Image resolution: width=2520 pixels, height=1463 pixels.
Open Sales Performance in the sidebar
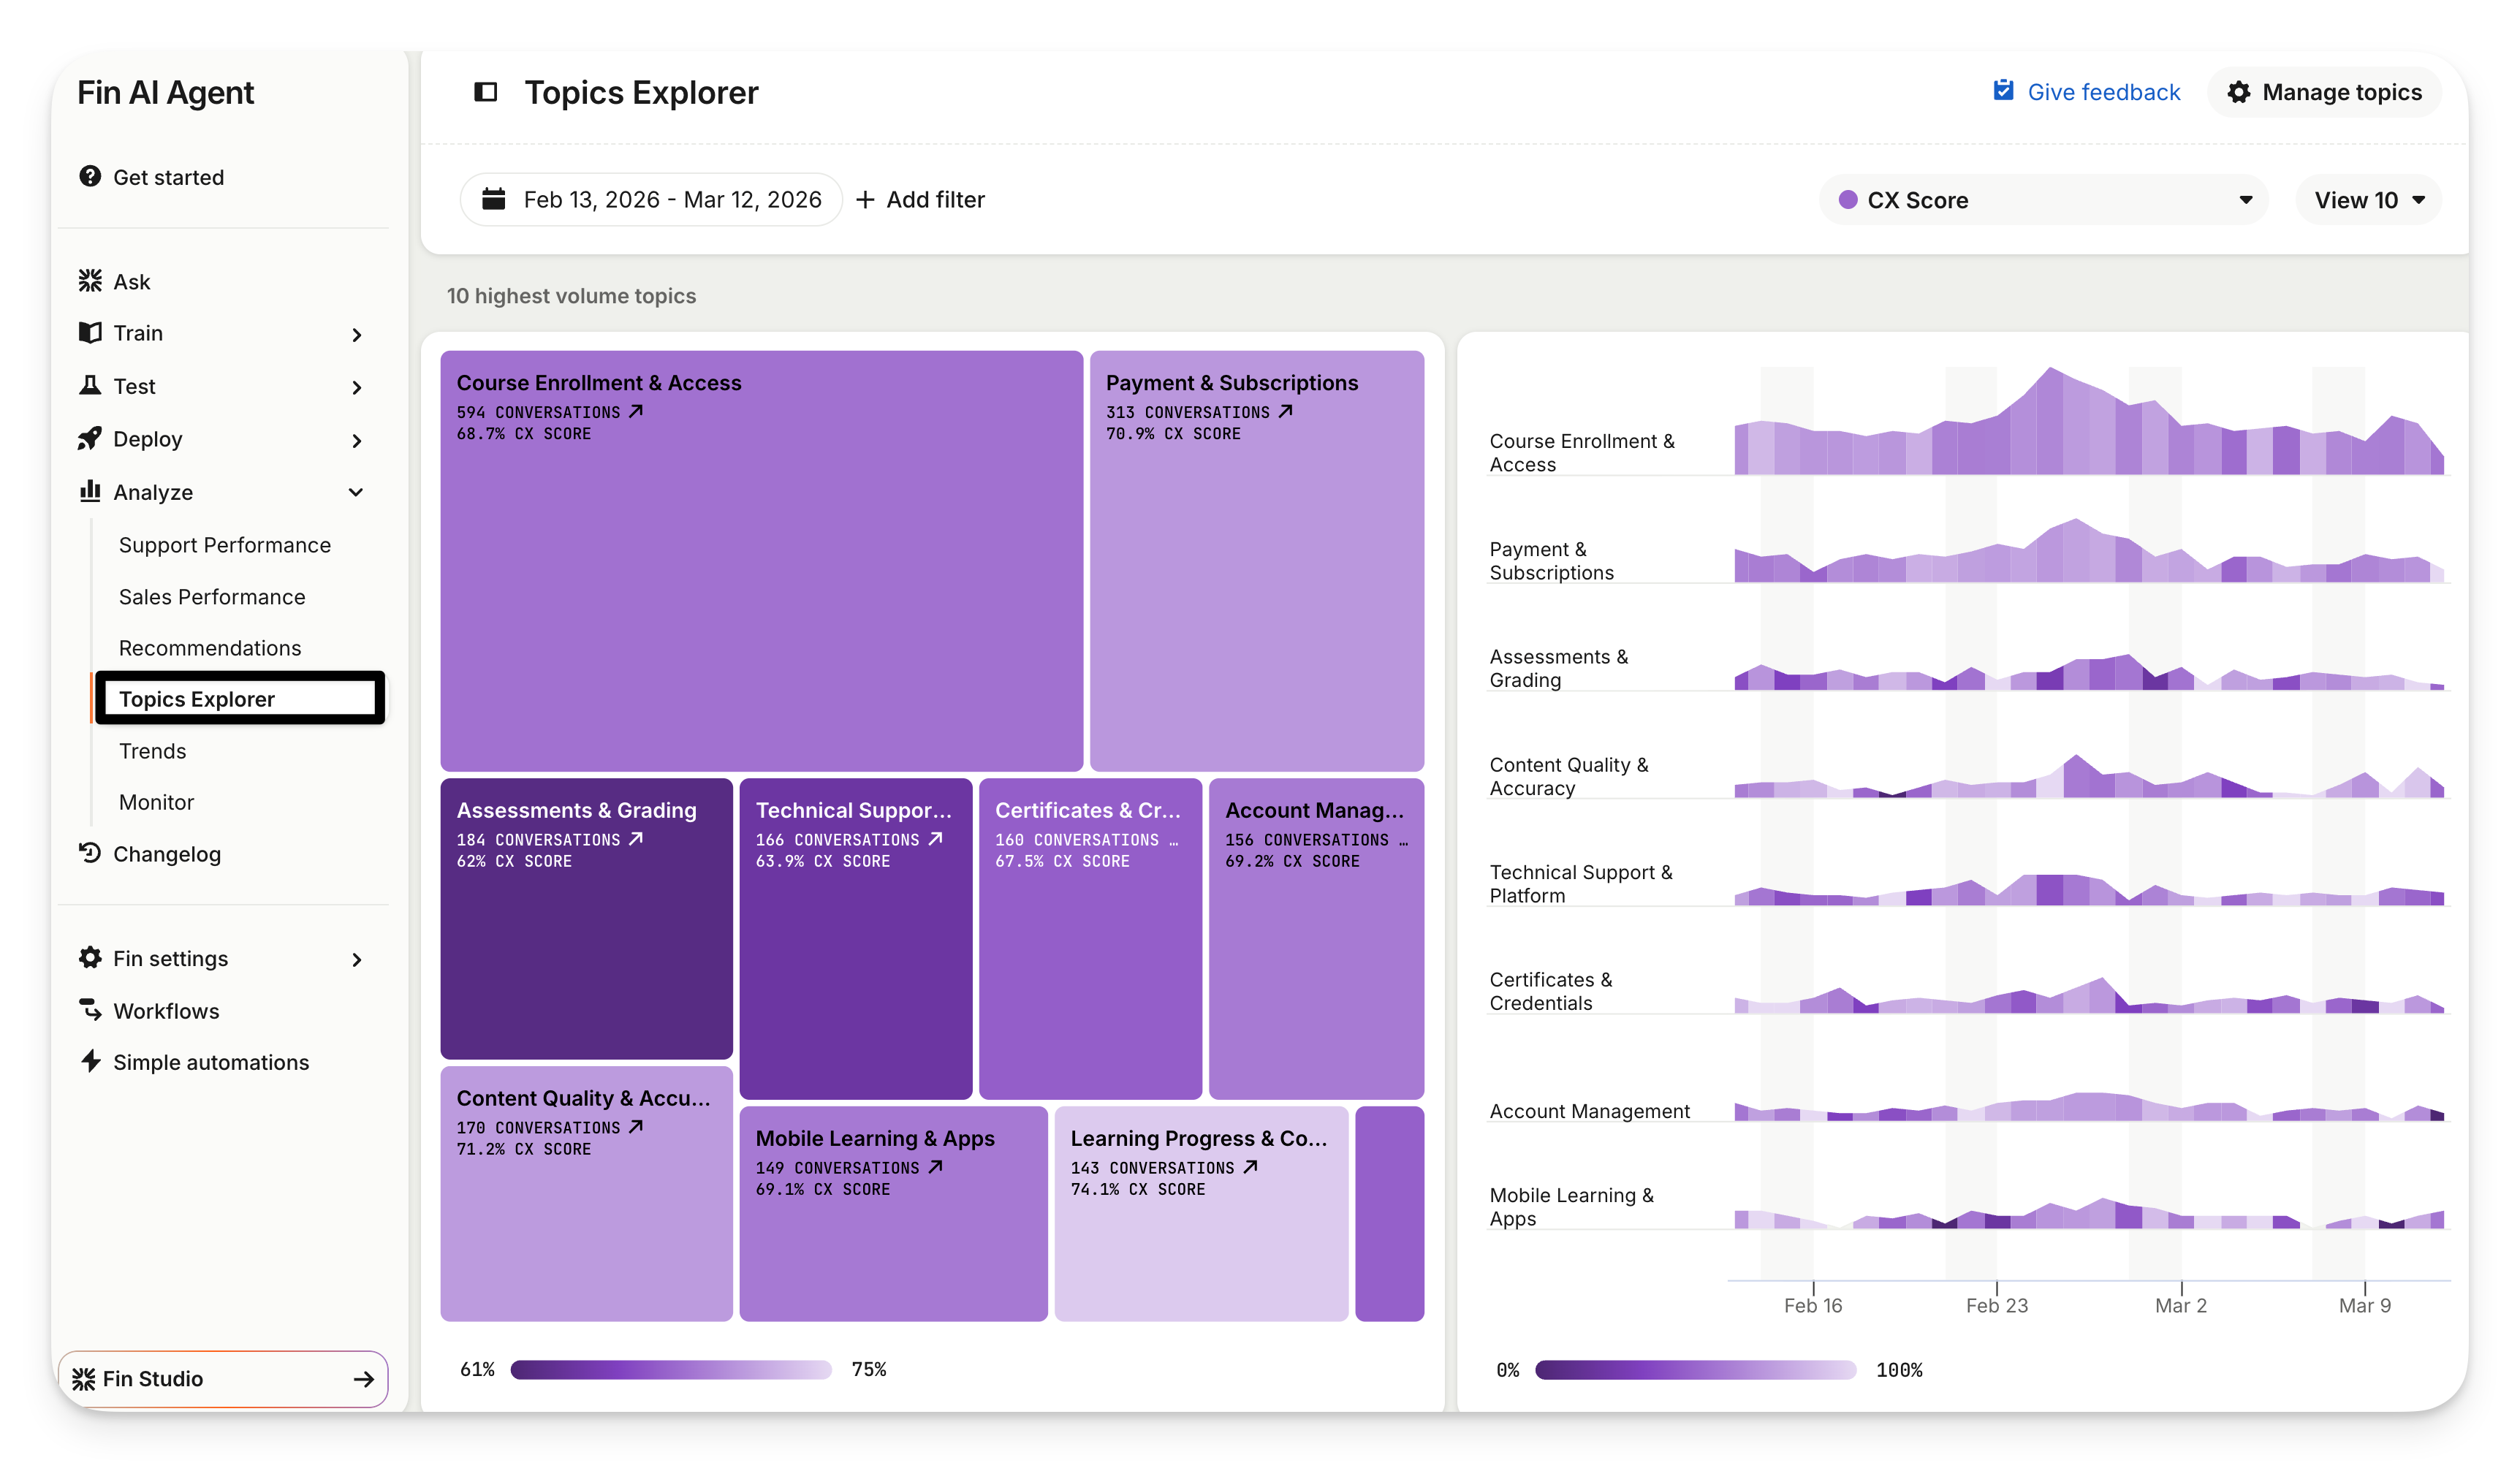[x=212, y=597]
